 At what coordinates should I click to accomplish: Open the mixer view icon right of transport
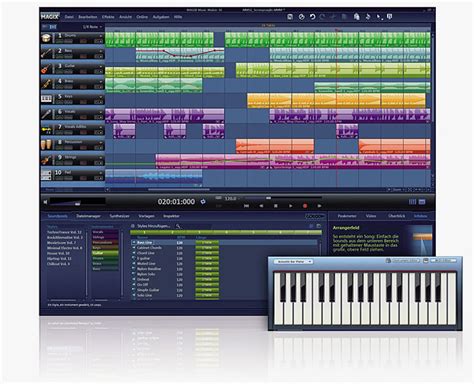pos(412,202)
